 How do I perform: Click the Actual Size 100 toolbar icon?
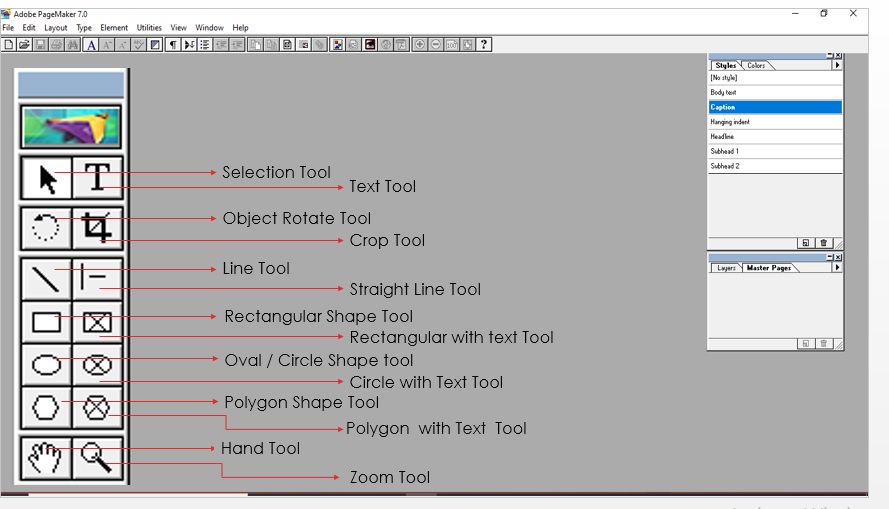[452, 45]
